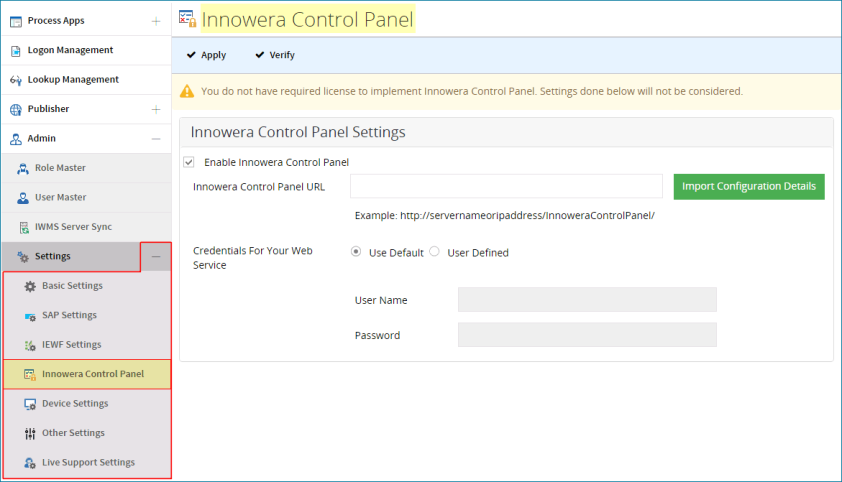
Task: Click the SAP Settings icon
Action: point(30,317)
